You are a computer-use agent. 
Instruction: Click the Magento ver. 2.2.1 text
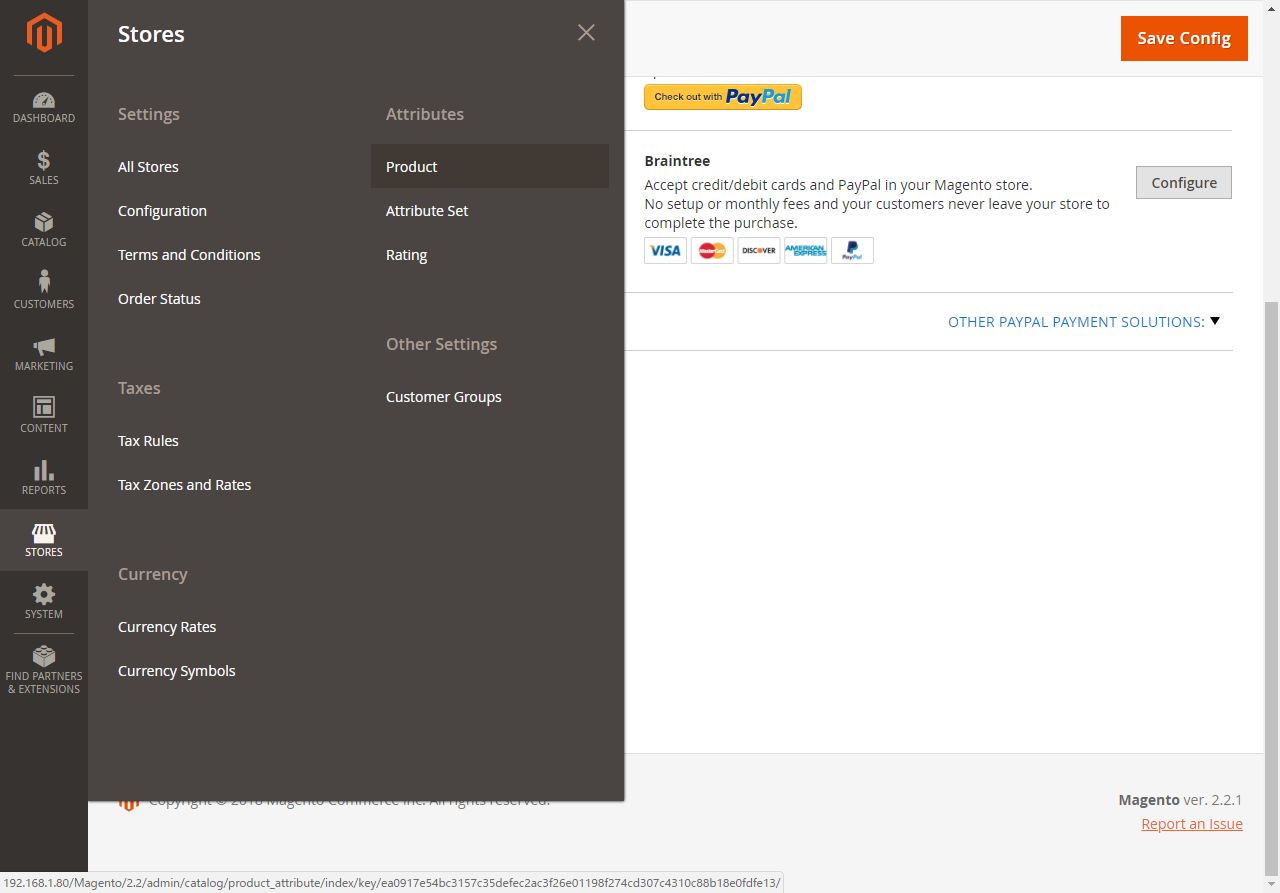1180,800
